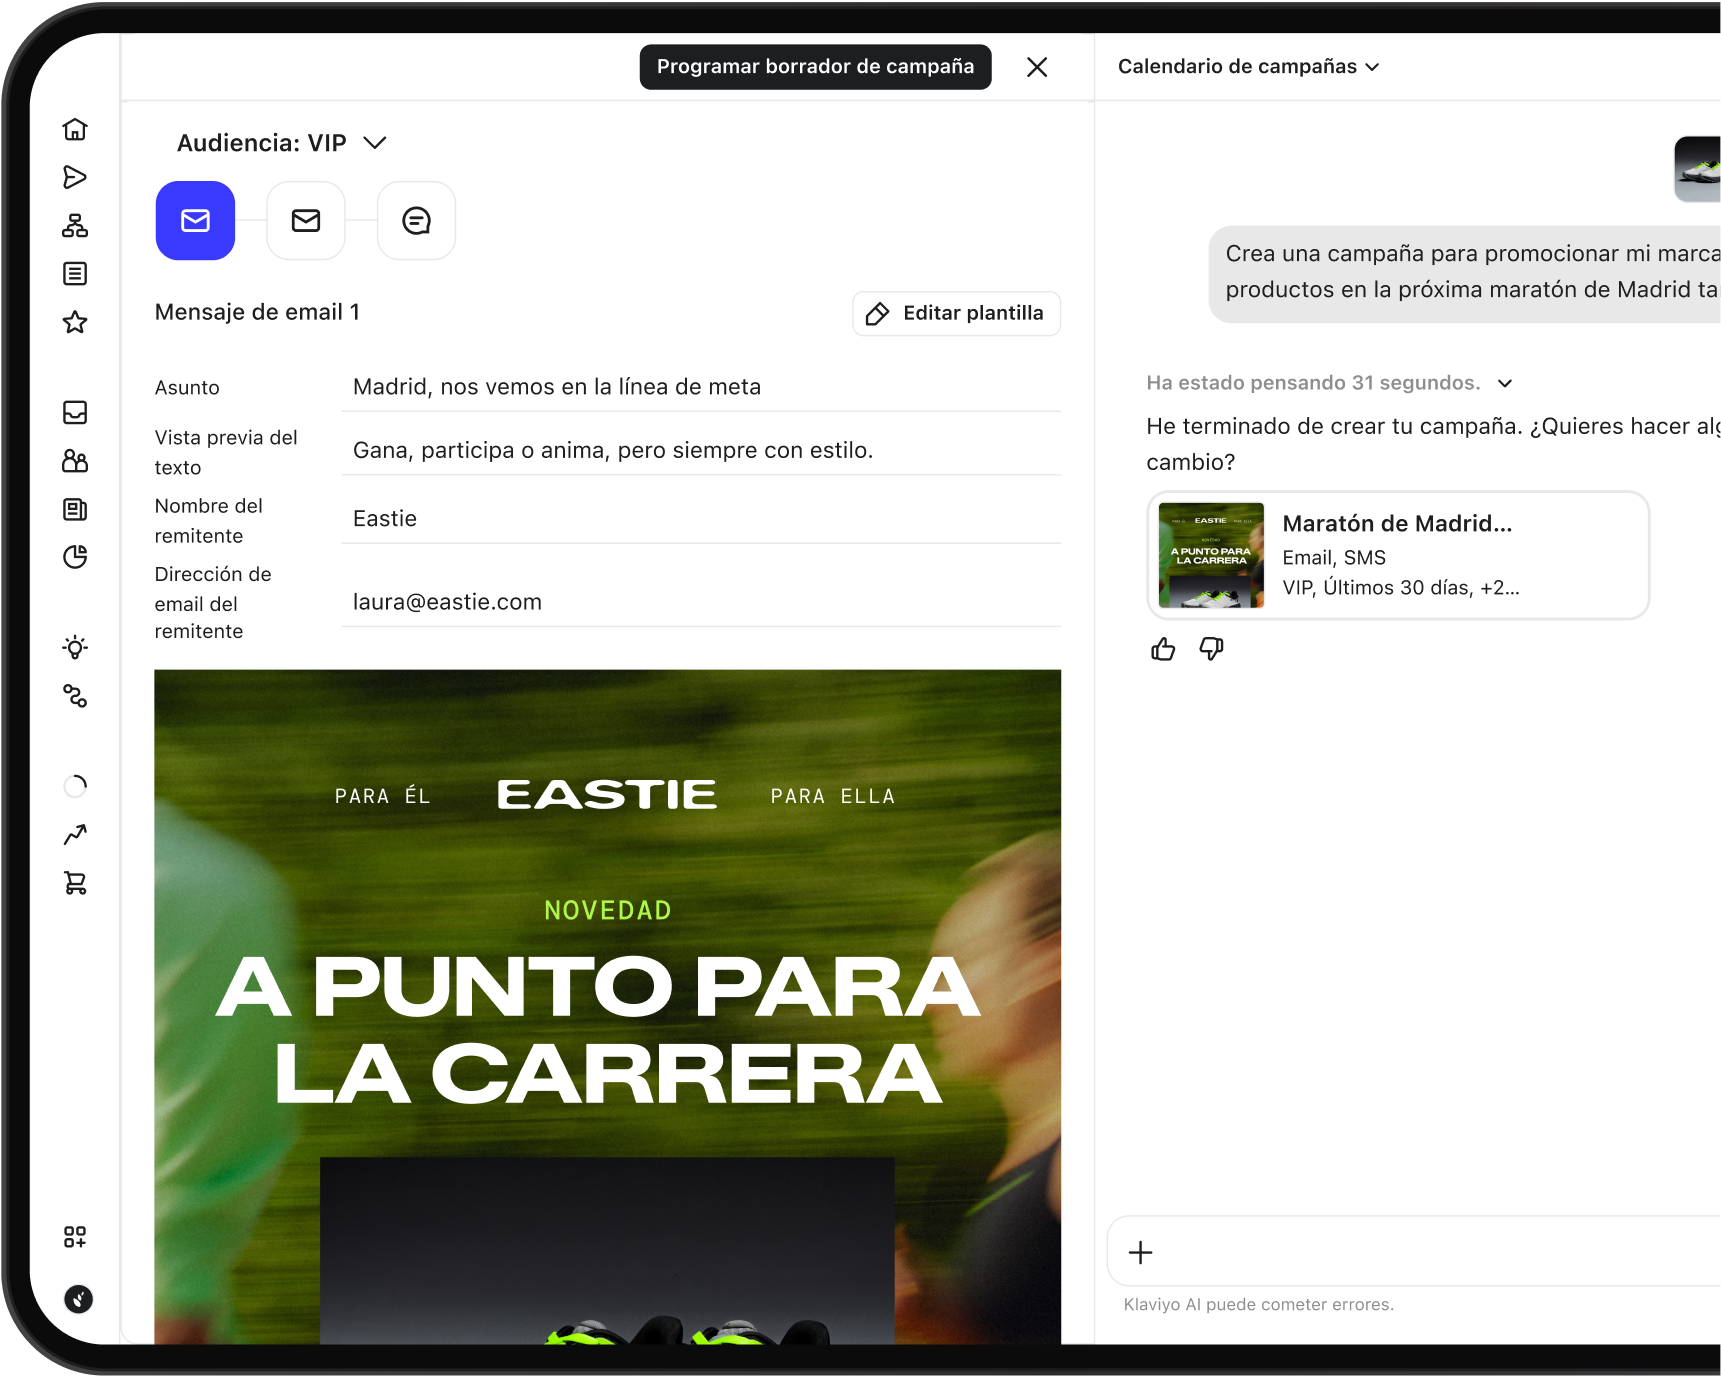Expand the Audiencia: VIP dropdown
This screenshot has width=1721, height=1377.
pyautogui.click(x=282, y=143)
